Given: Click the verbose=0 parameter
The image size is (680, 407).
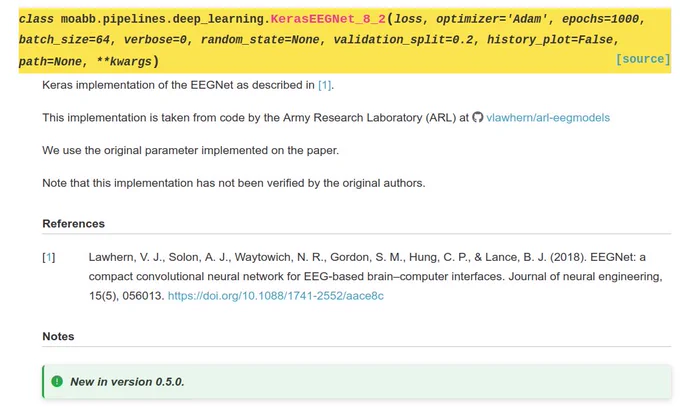Looking at the screenshot, I should point(155,40).
